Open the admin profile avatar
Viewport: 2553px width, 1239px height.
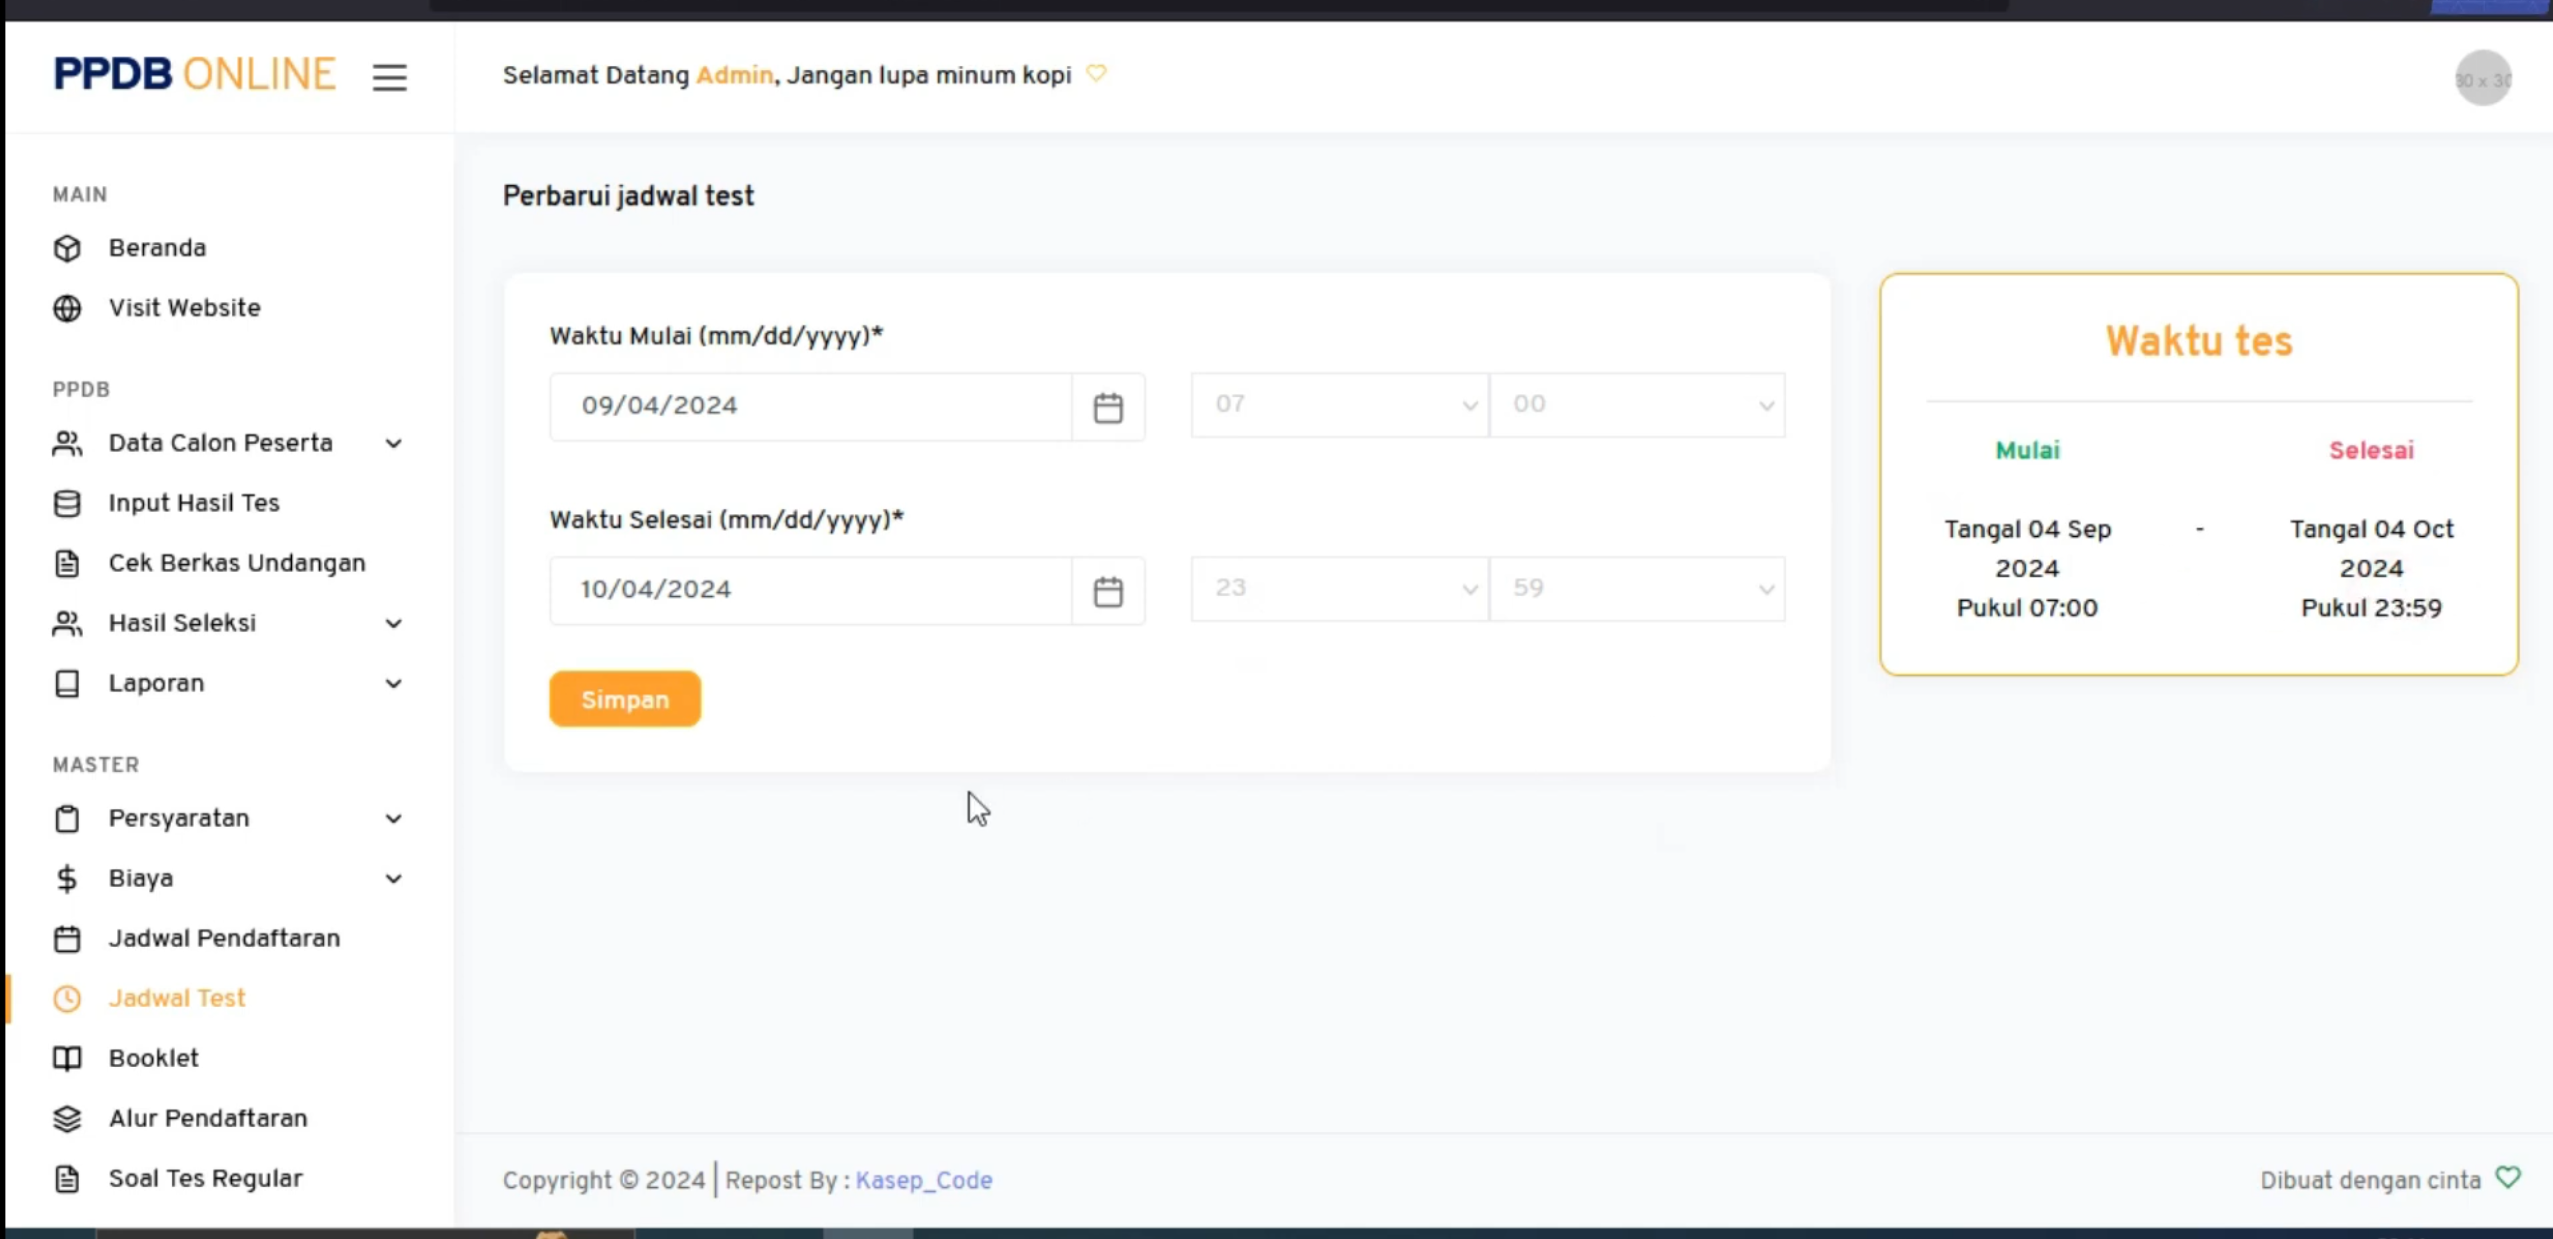[x=2483, y=78]
